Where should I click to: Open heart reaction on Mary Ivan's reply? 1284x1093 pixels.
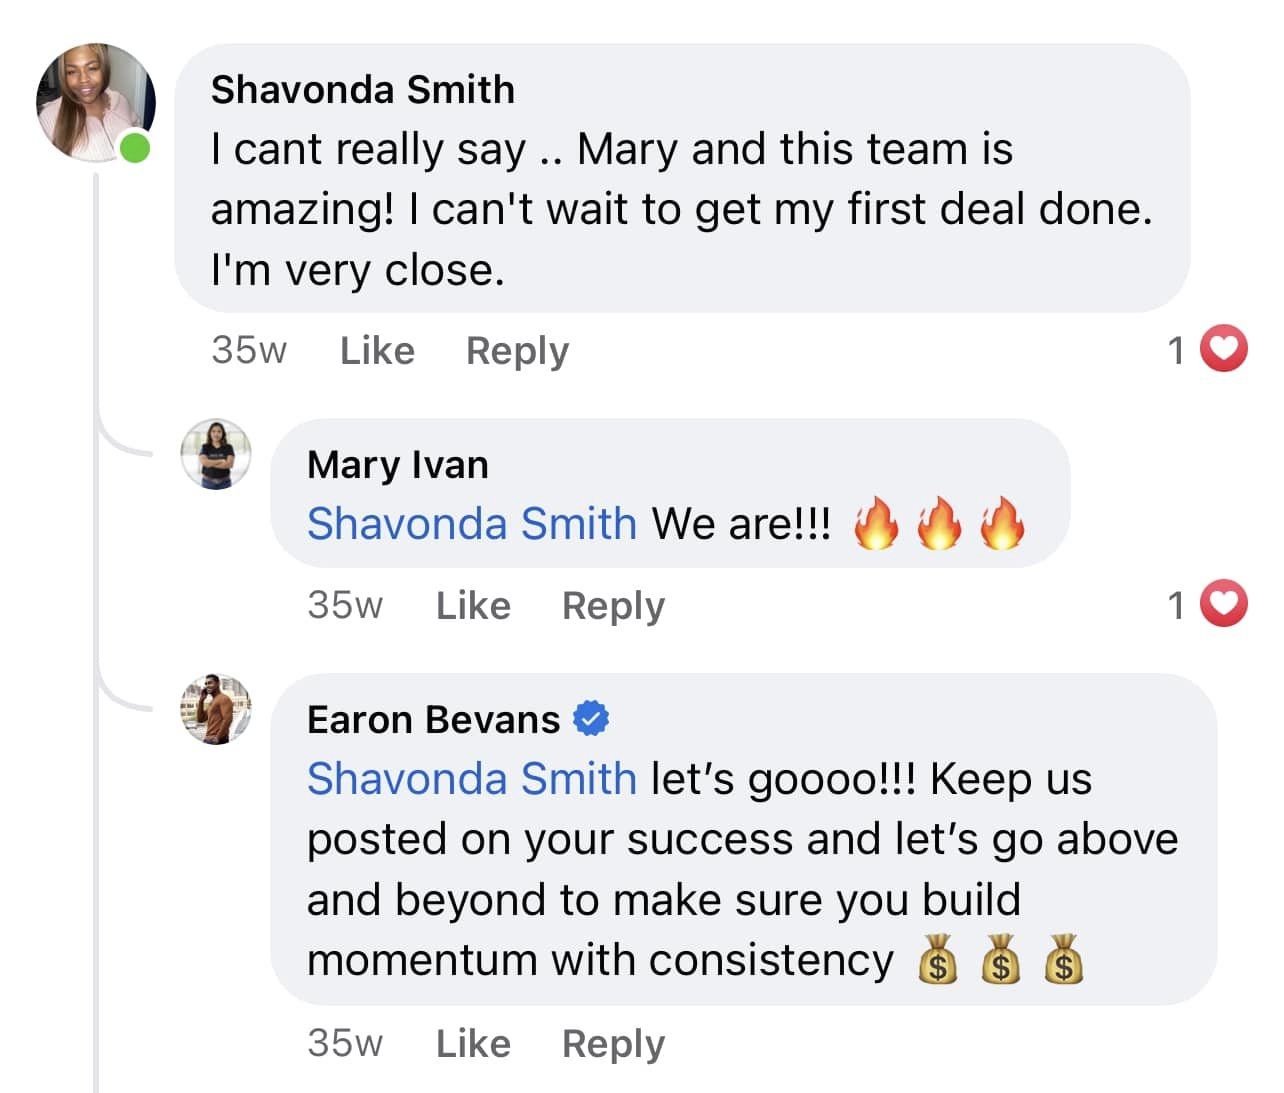[x=1223, y=604]
